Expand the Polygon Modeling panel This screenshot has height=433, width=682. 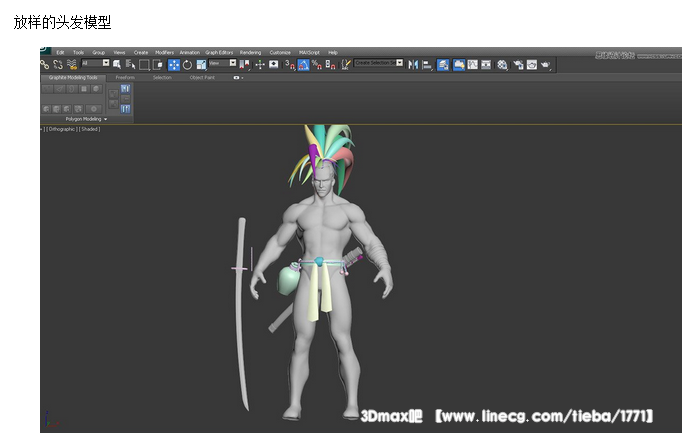click(86, 119)
